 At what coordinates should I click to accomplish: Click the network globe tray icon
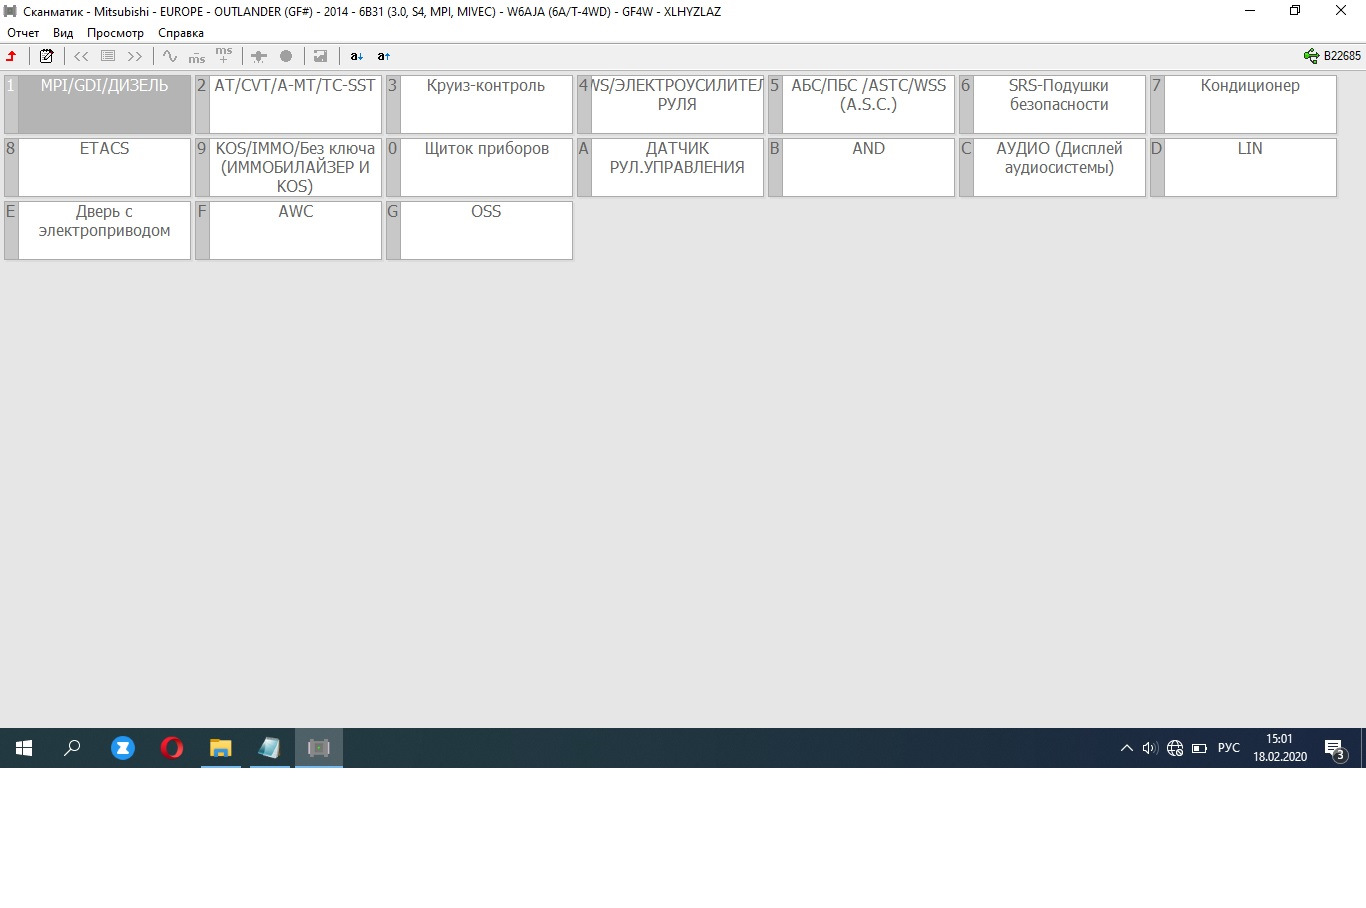coord(1175,748)
